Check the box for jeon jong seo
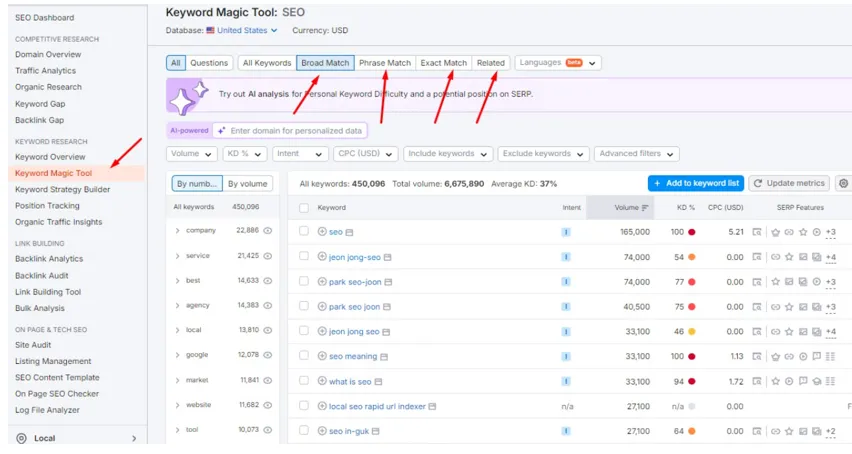The height and width of the screenshot is (454, 852). coord(304,331)
